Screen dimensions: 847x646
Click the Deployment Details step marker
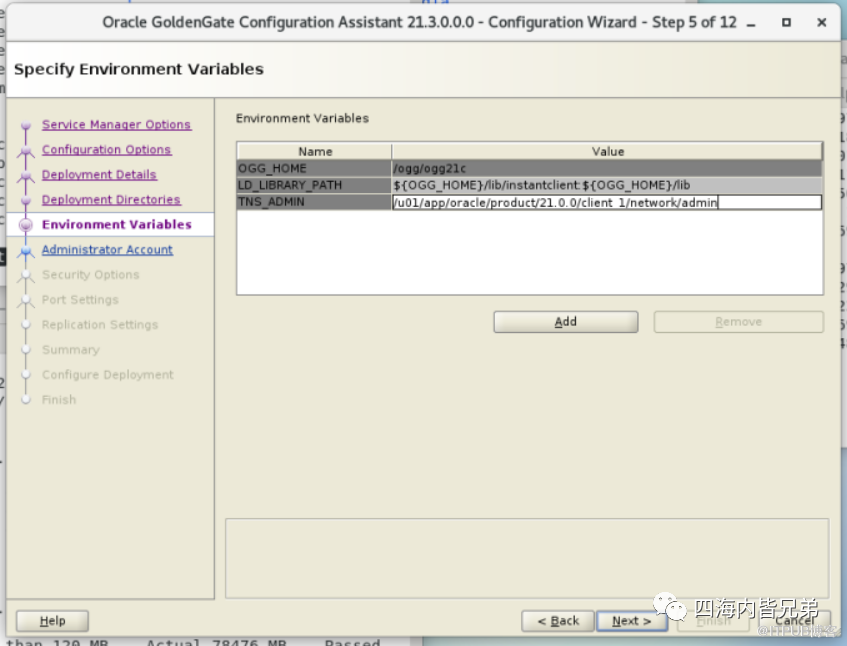click(25, 176)
